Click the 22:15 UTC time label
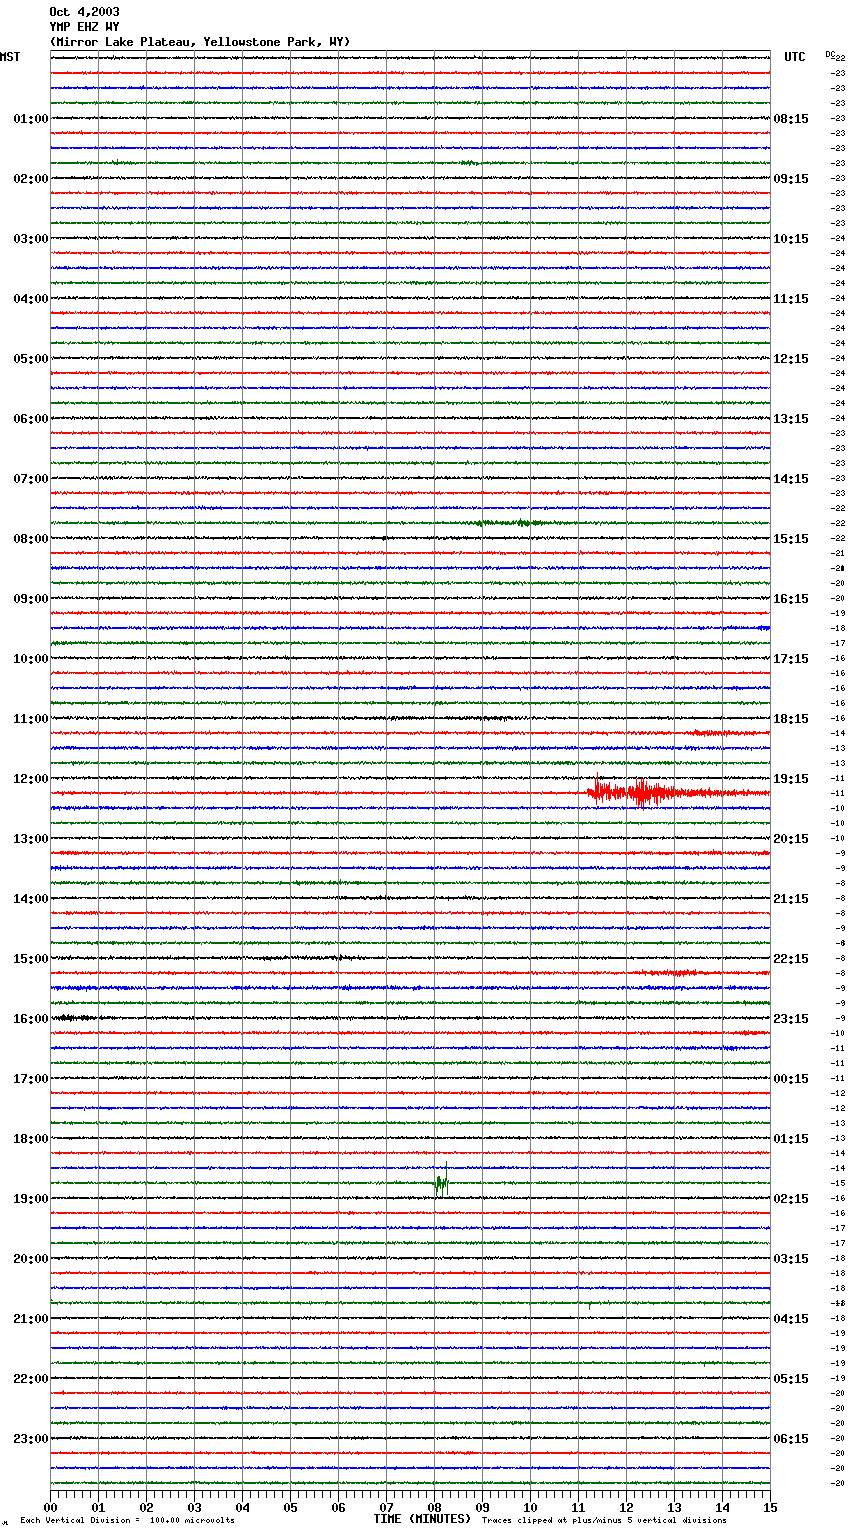This screenshot has width=850, height=1534. [791, 959]
